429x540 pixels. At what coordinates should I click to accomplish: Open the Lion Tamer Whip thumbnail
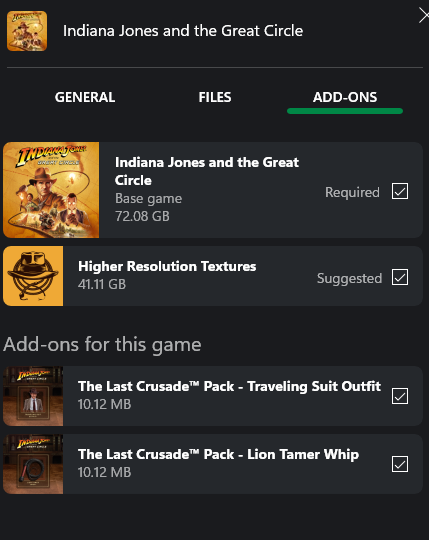click(33, 464)
